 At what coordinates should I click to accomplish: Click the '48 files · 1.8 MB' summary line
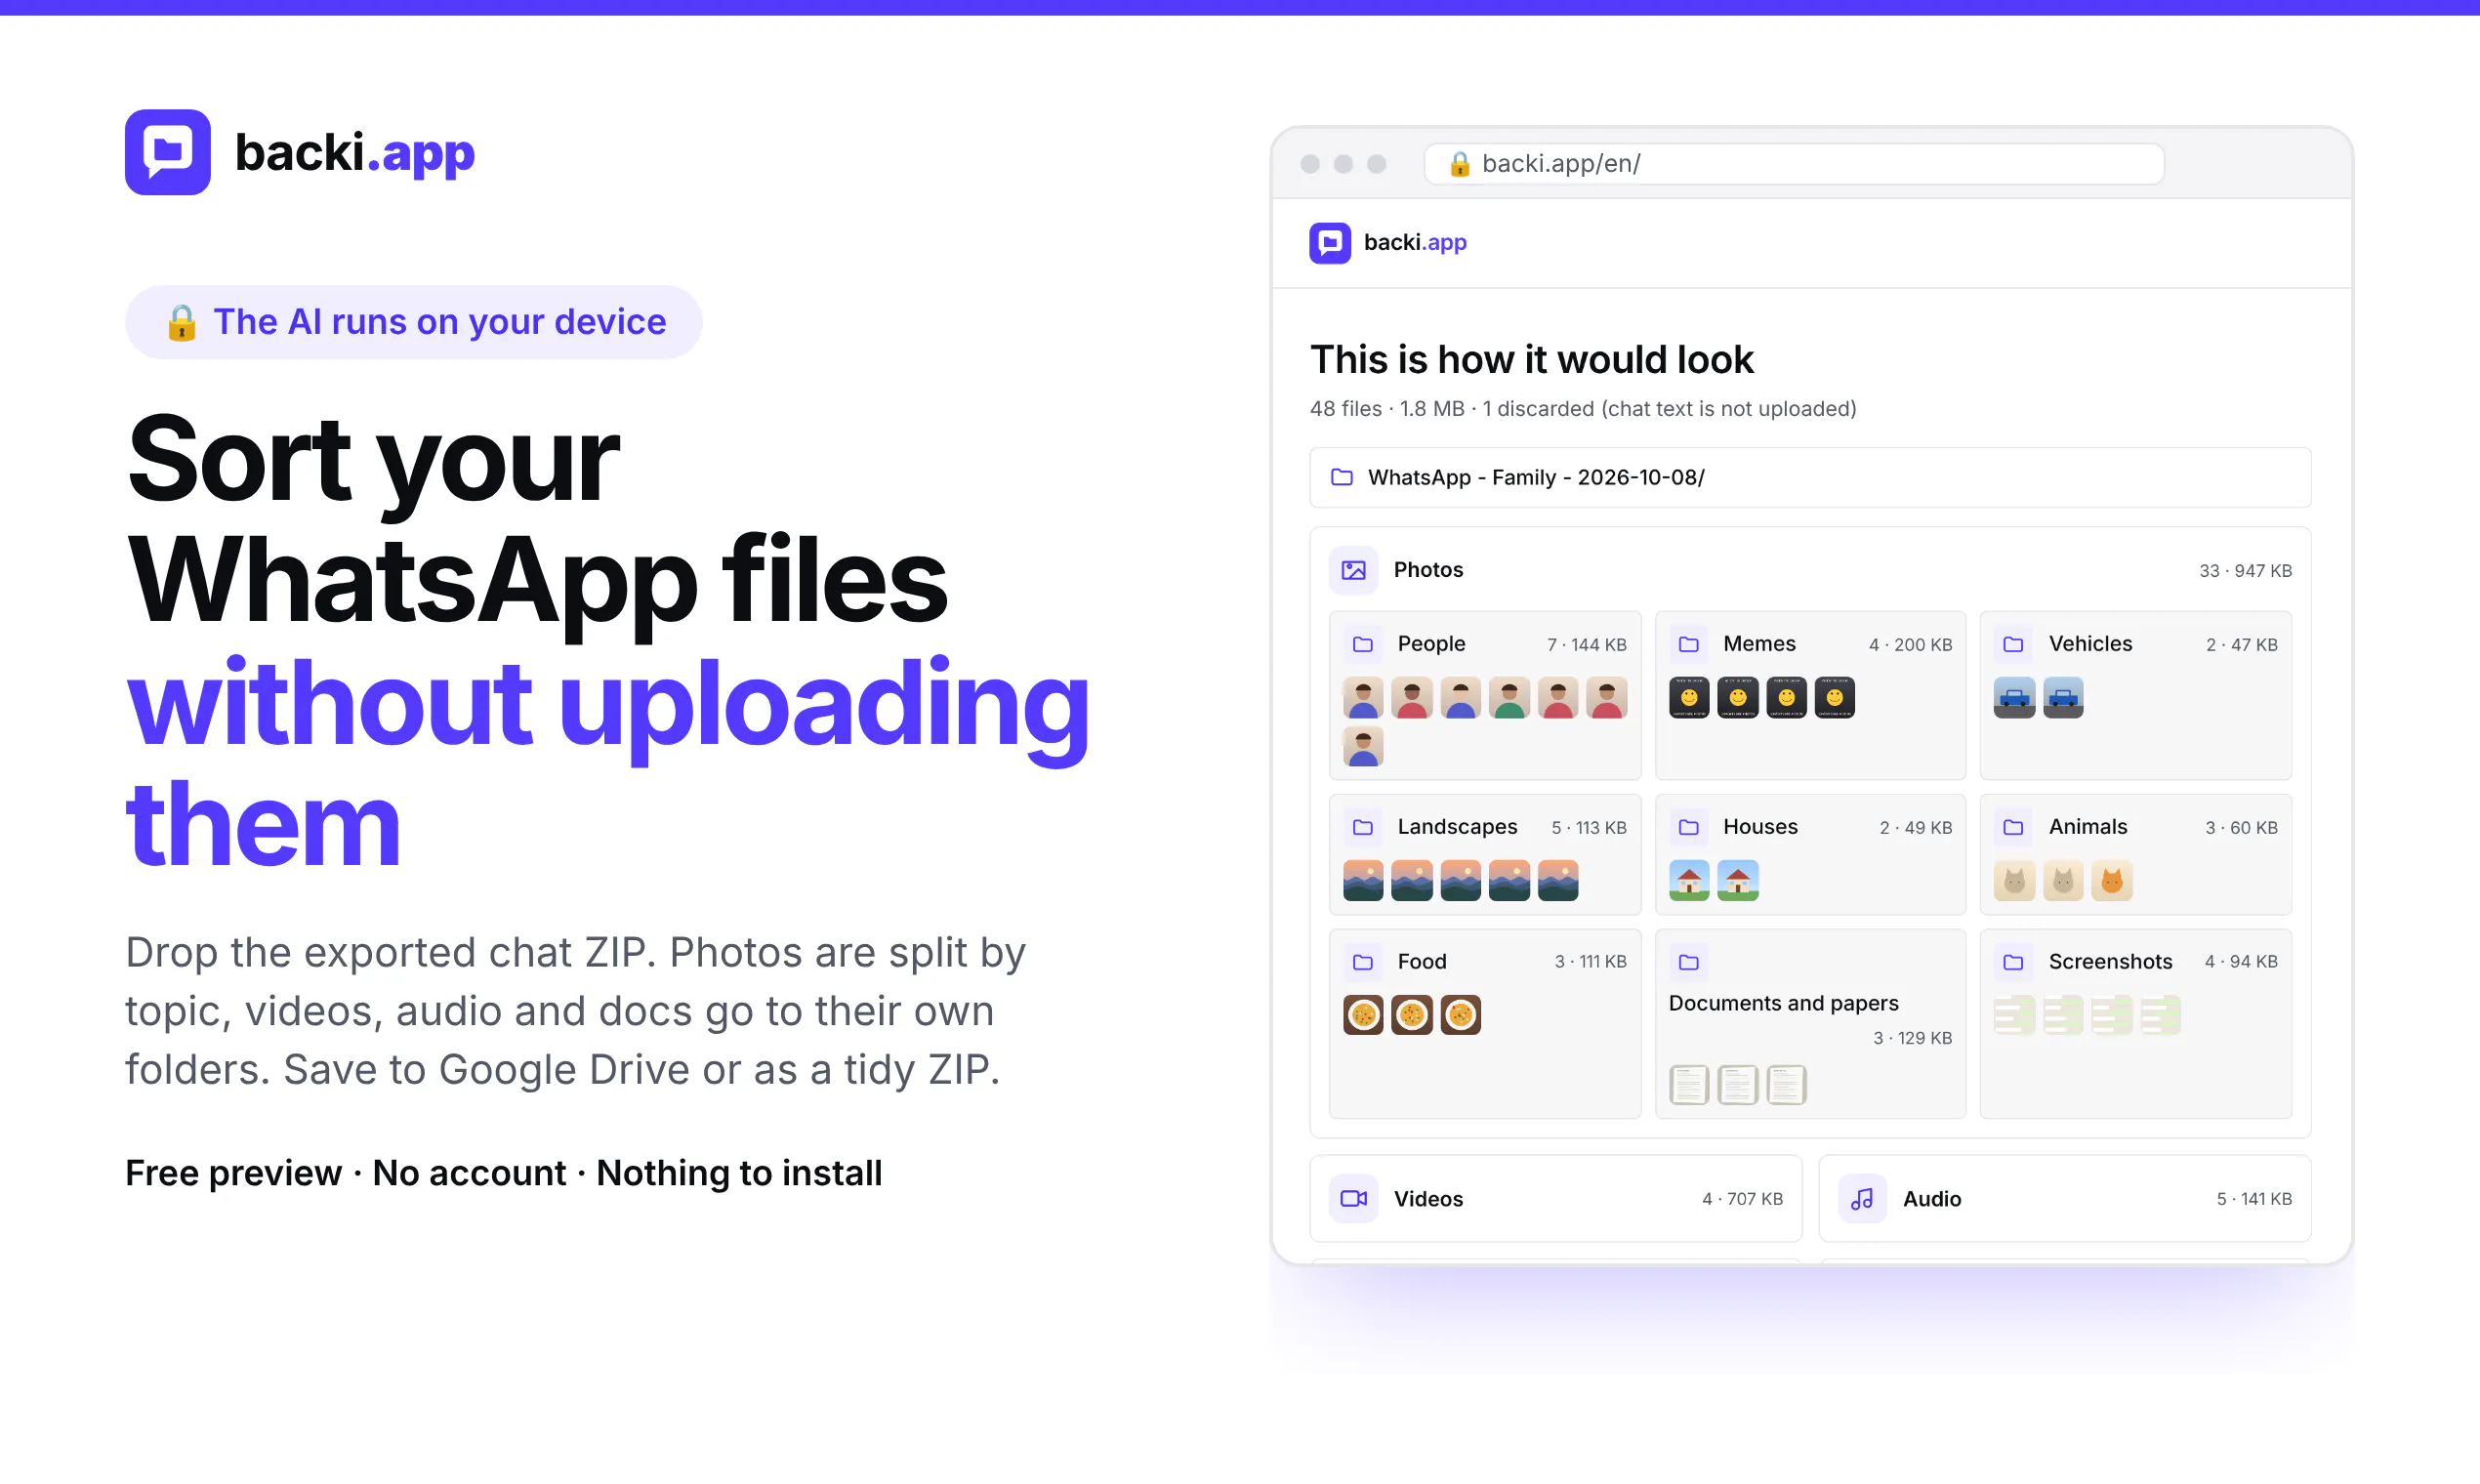pos(1583,409)
